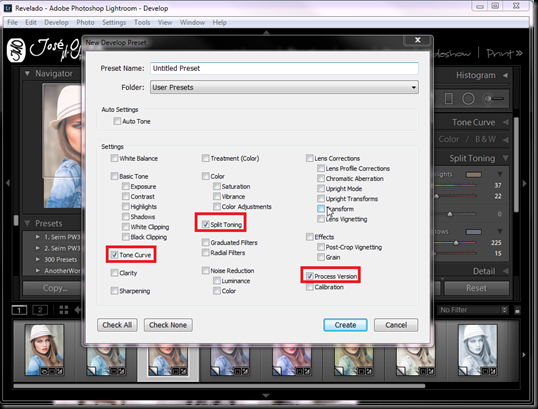Switch to Print module
This screenshot has width=538, height=409.
pyautogui.click(x=501, y=53)
